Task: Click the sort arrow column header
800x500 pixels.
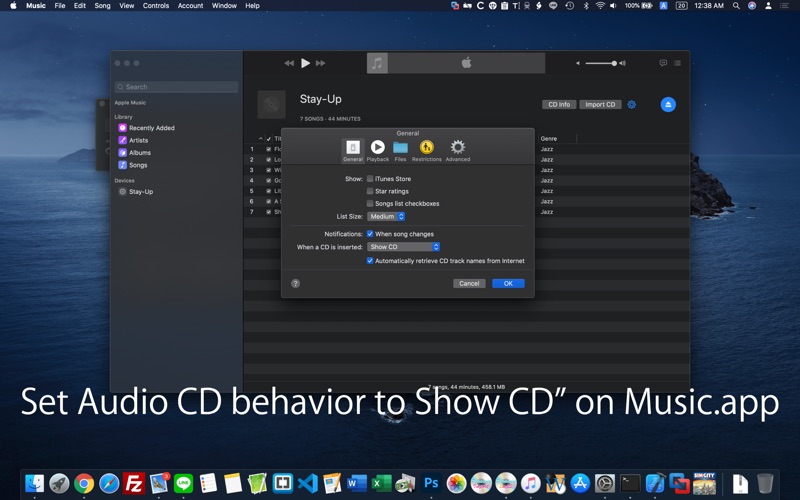Action: [260, 138]
